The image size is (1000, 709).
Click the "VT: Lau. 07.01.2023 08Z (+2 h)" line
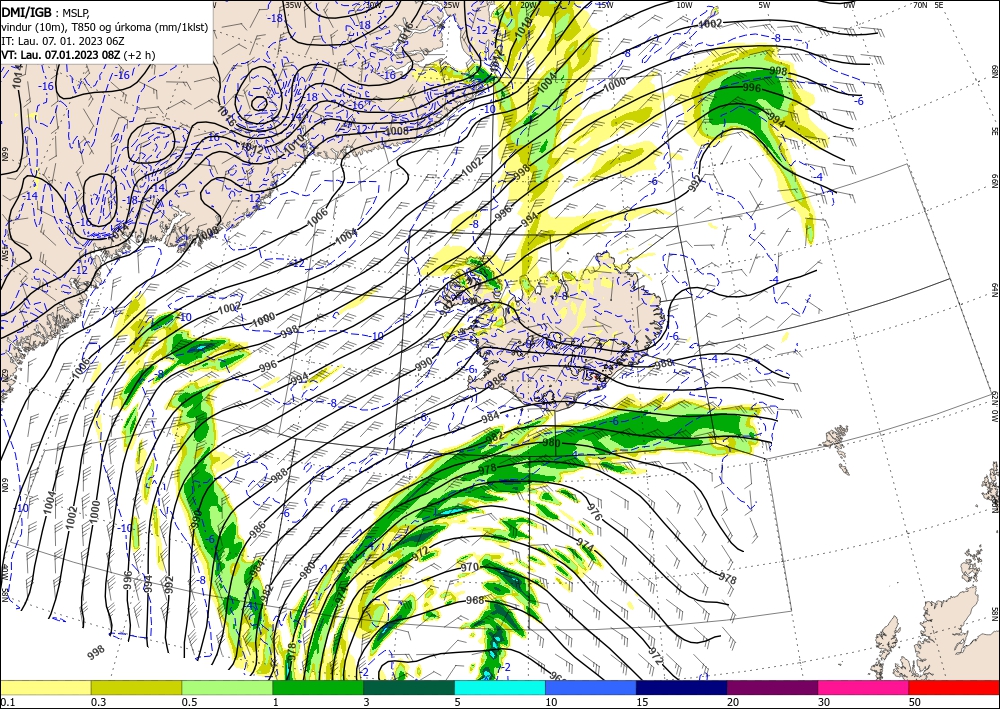78,55
